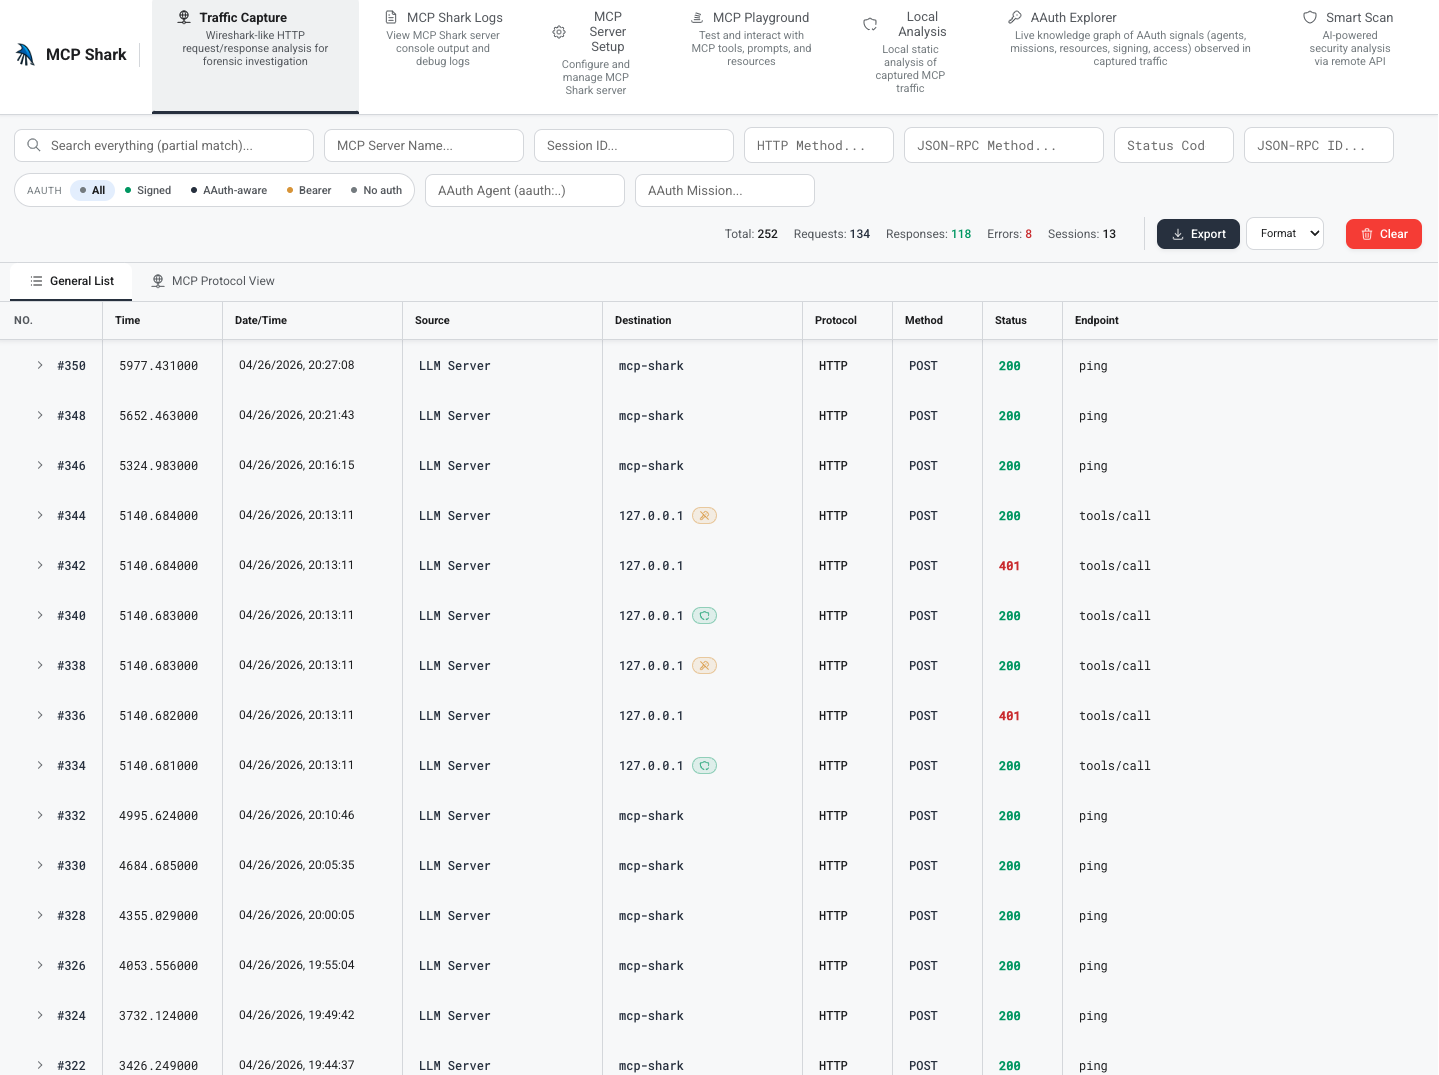Click the MCP Protocol View globe icon
The height and width of the screenshot is (1075, 1439).
point(158,281)
